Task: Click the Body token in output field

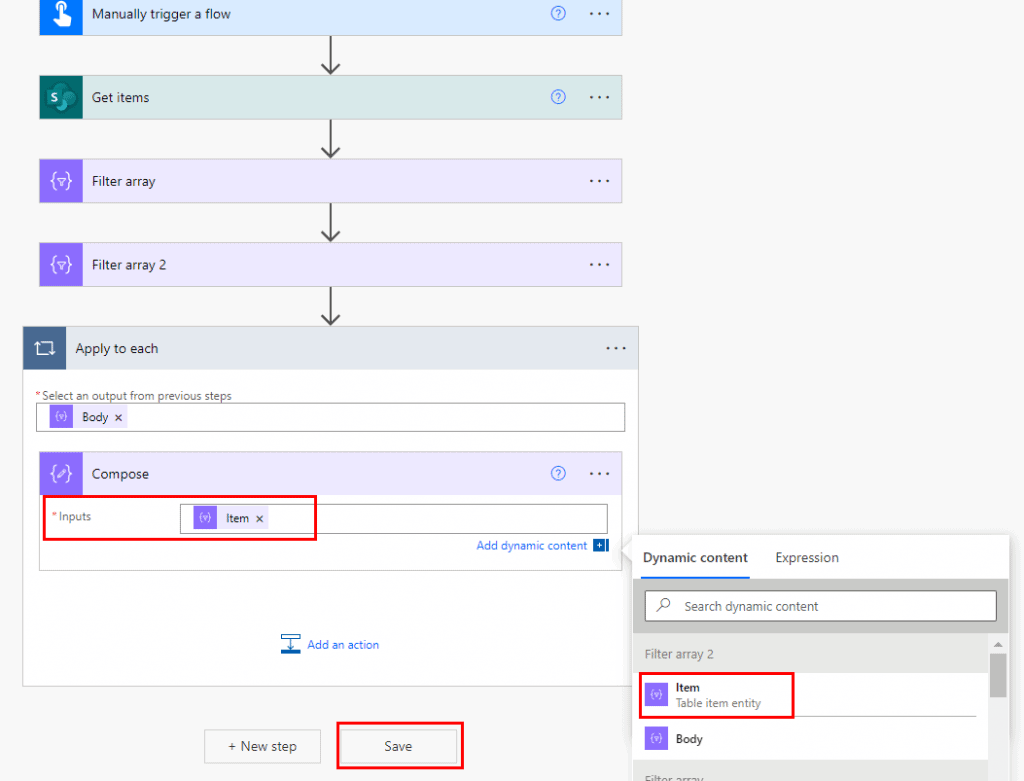Action: [x=88, y=417]
